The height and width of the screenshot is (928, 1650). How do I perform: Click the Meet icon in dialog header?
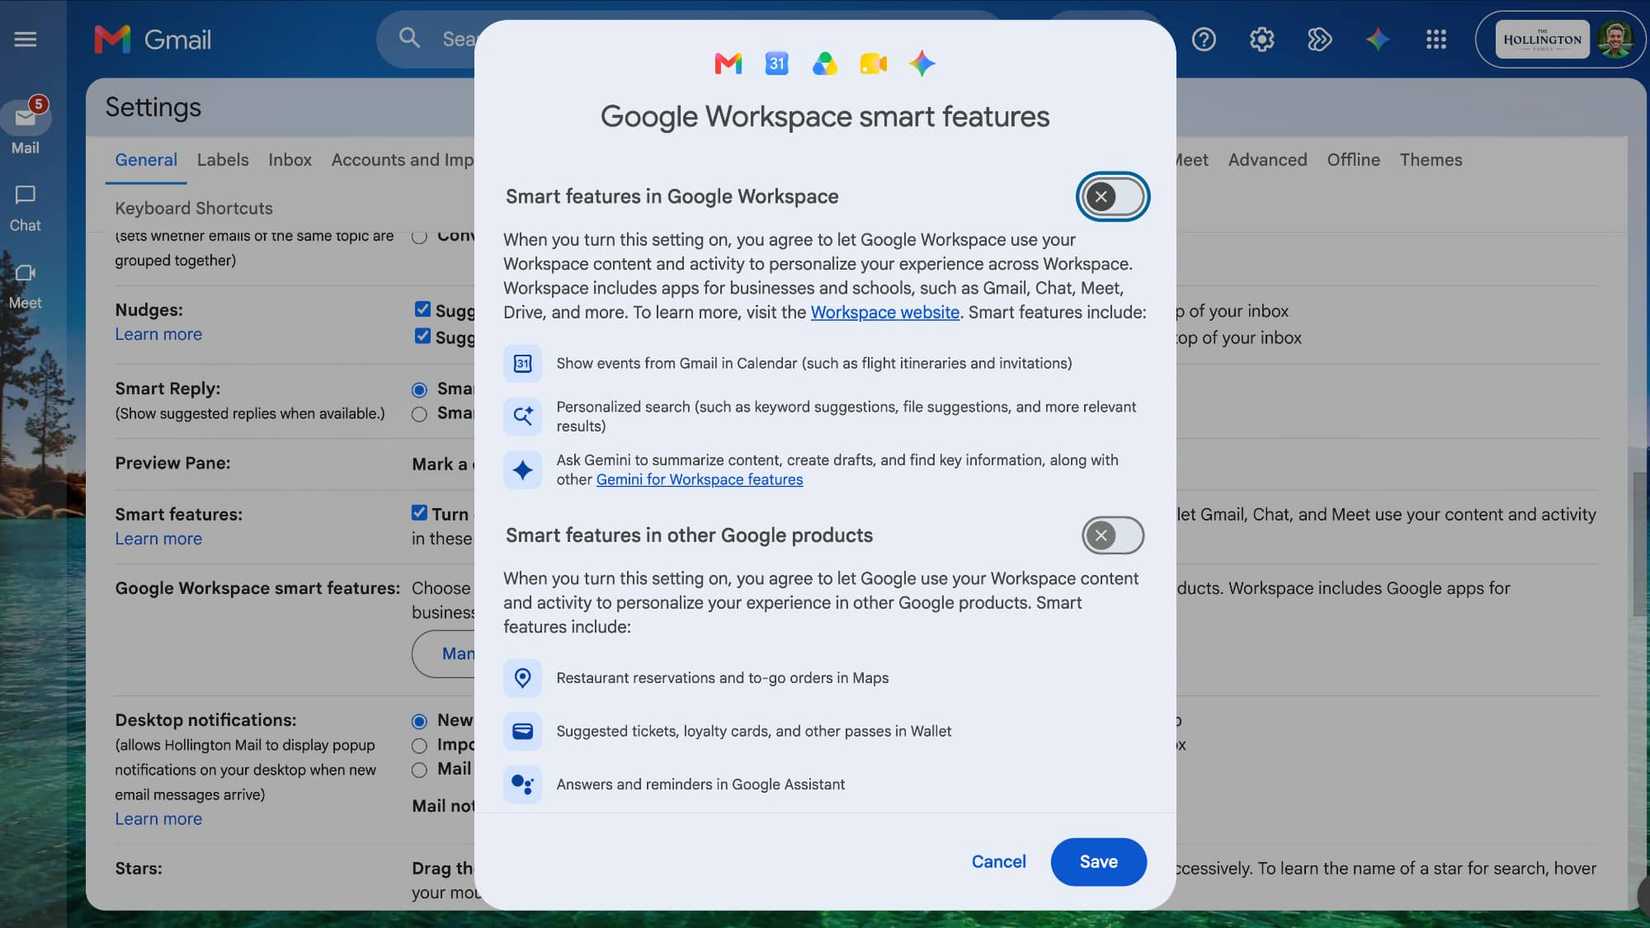(x=873, y=63)
